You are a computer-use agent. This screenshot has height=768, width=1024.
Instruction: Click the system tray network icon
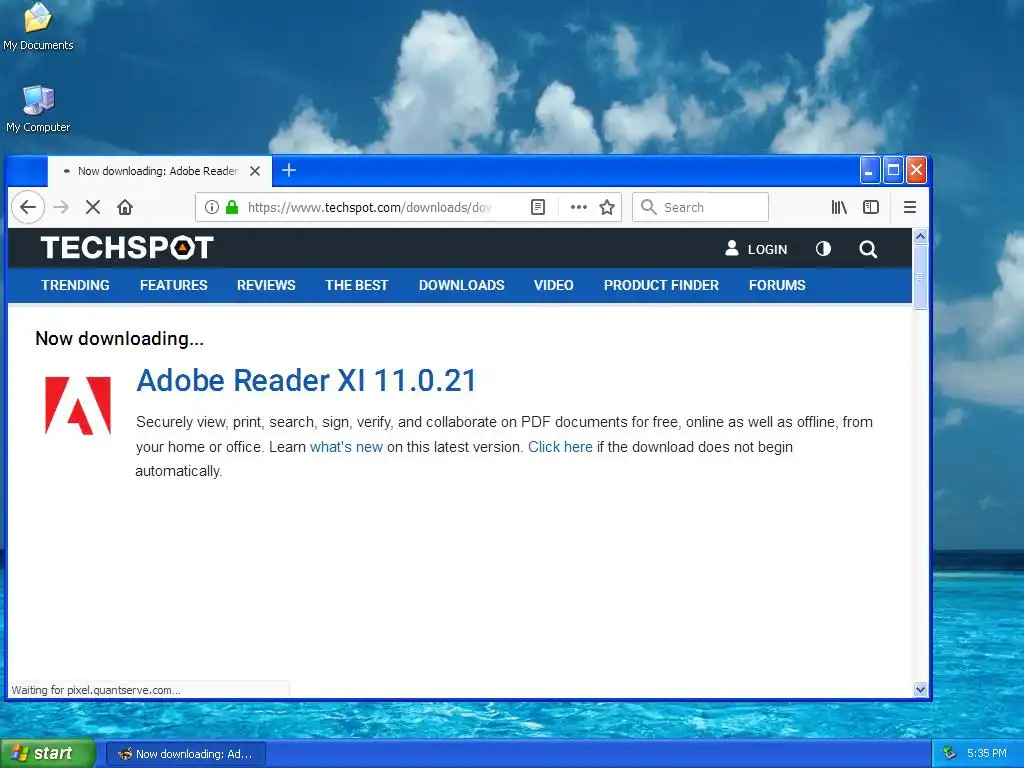[x=950, y=753]
